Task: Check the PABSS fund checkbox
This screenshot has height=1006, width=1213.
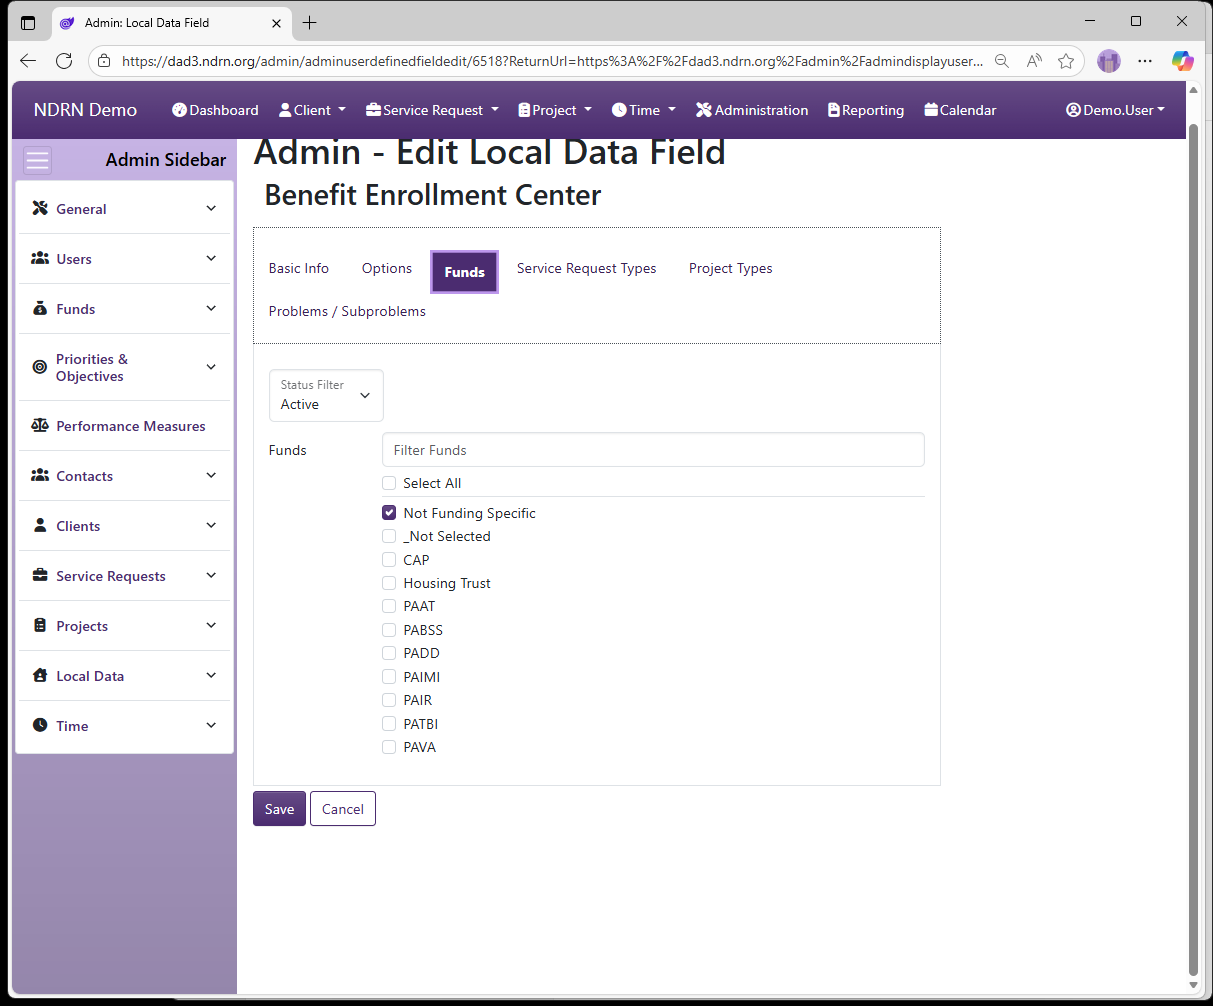Action: click(389, 630)
